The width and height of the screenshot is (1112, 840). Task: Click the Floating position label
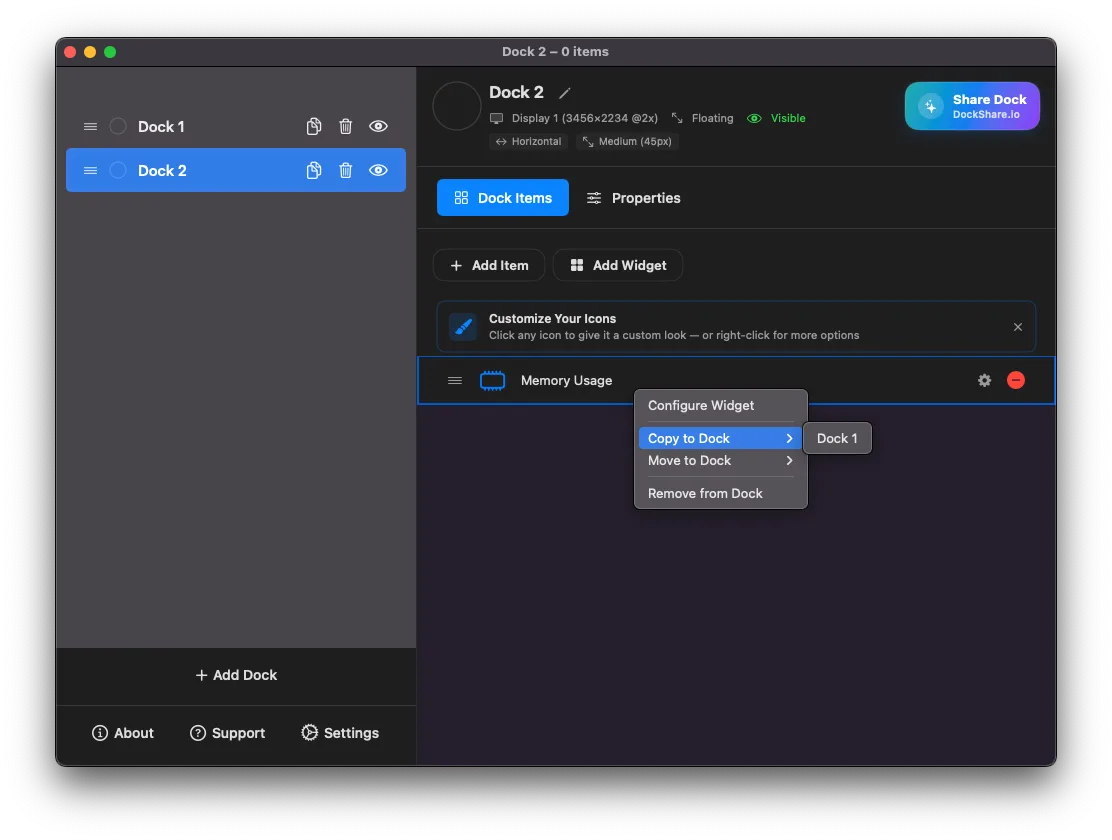[x=703, y=118]
